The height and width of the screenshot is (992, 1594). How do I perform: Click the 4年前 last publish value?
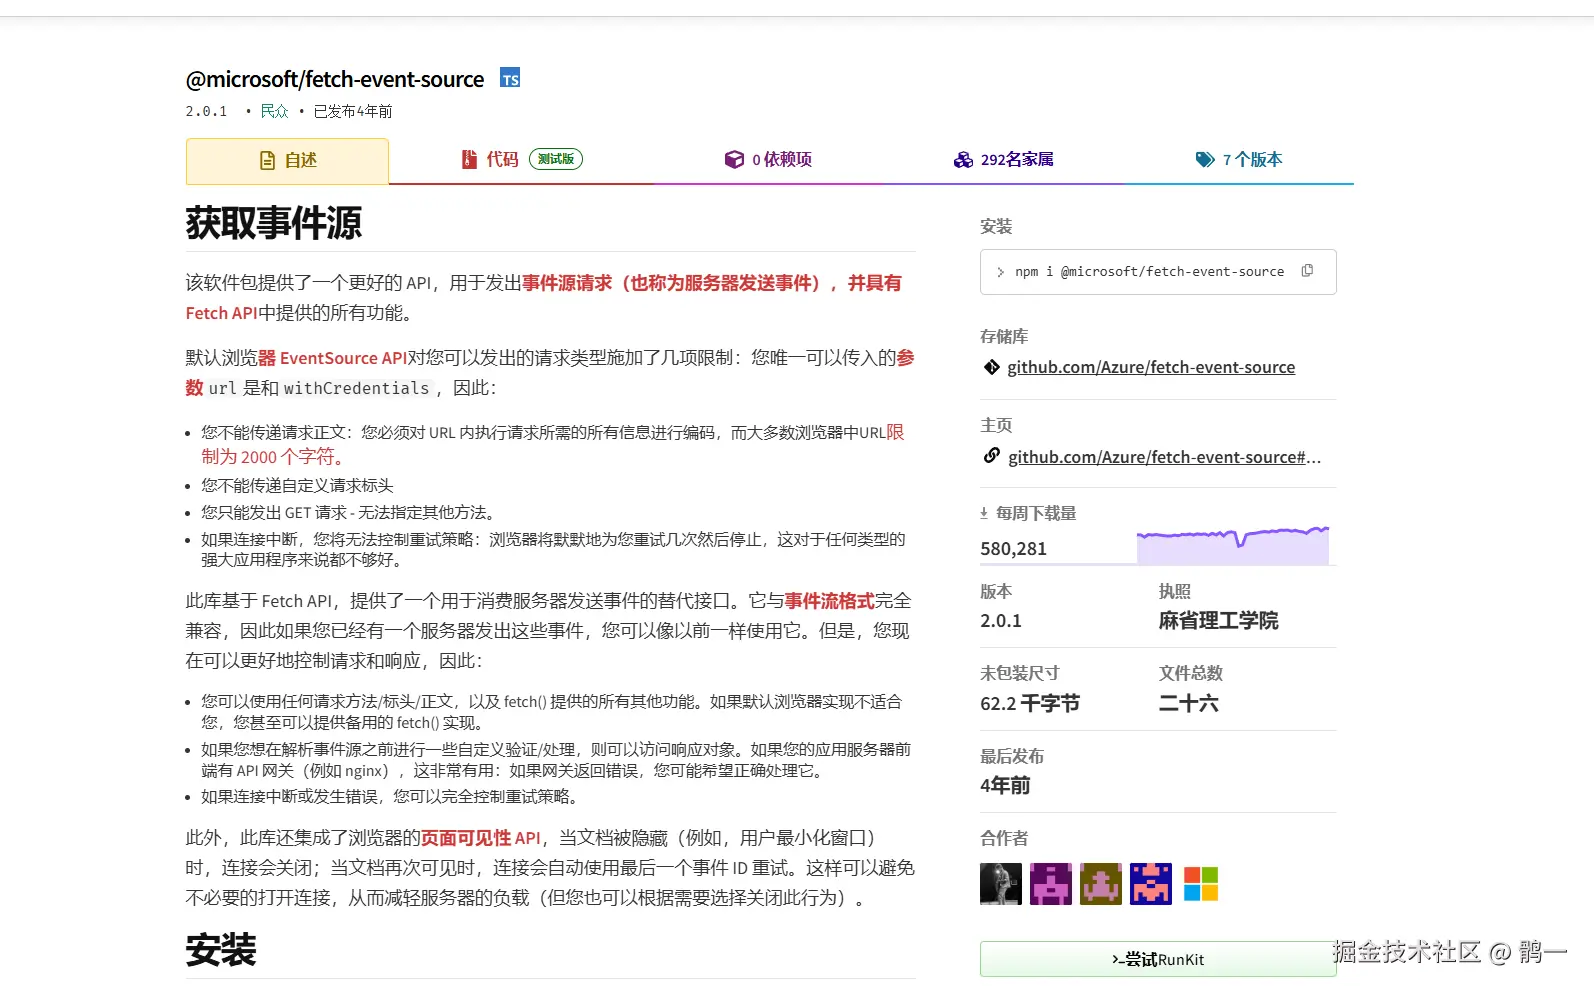point(1005,785)
